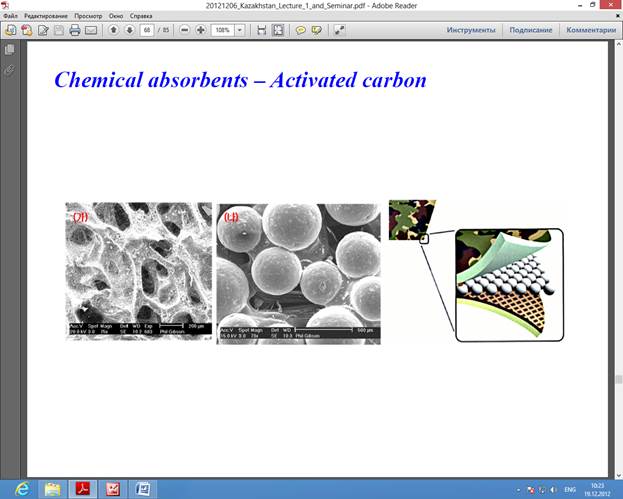Open the Просмотр menu

[88, 17]
